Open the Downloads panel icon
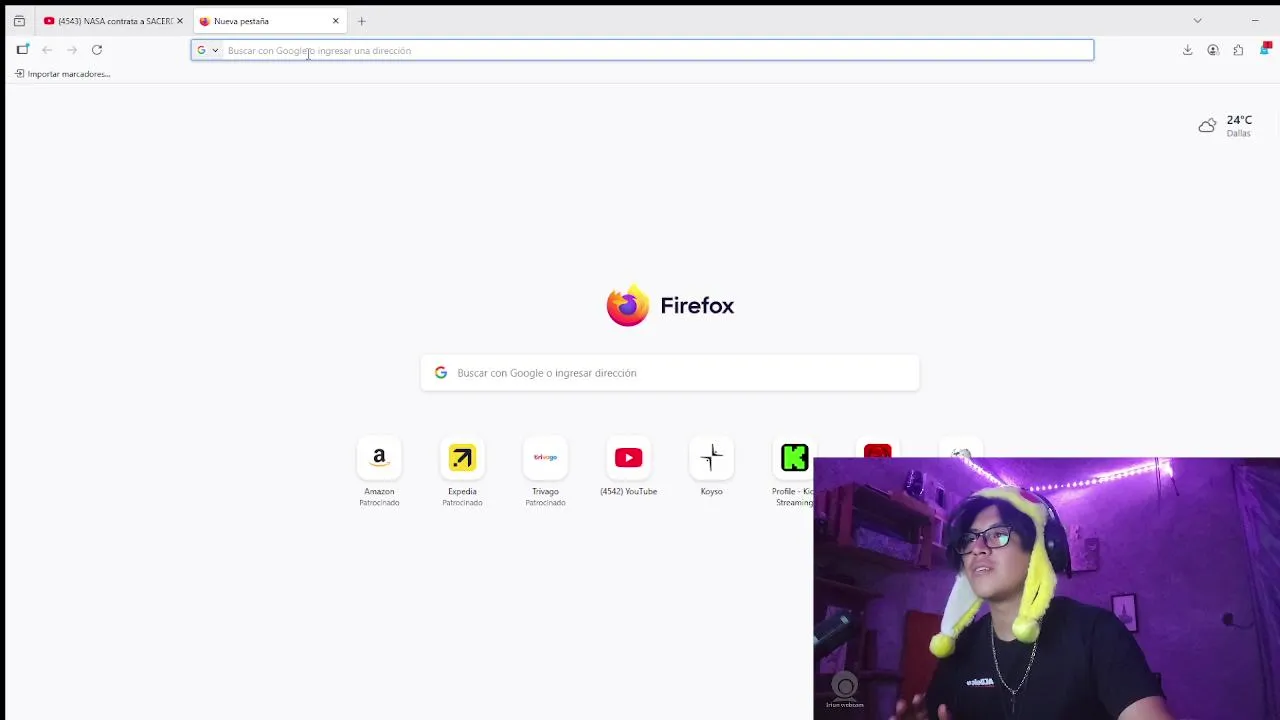 coord(1187,50)
